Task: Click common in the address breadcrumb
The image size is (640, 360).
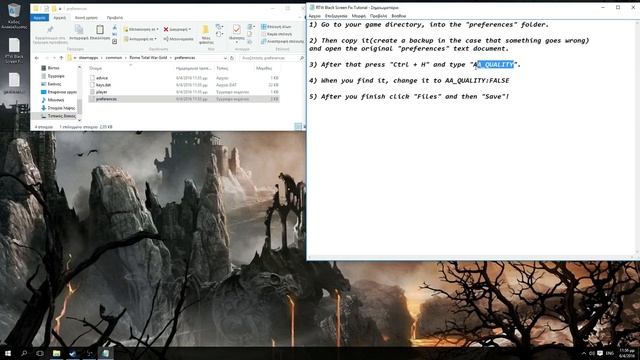Action: pyautogui.click(x=114, y=58)
